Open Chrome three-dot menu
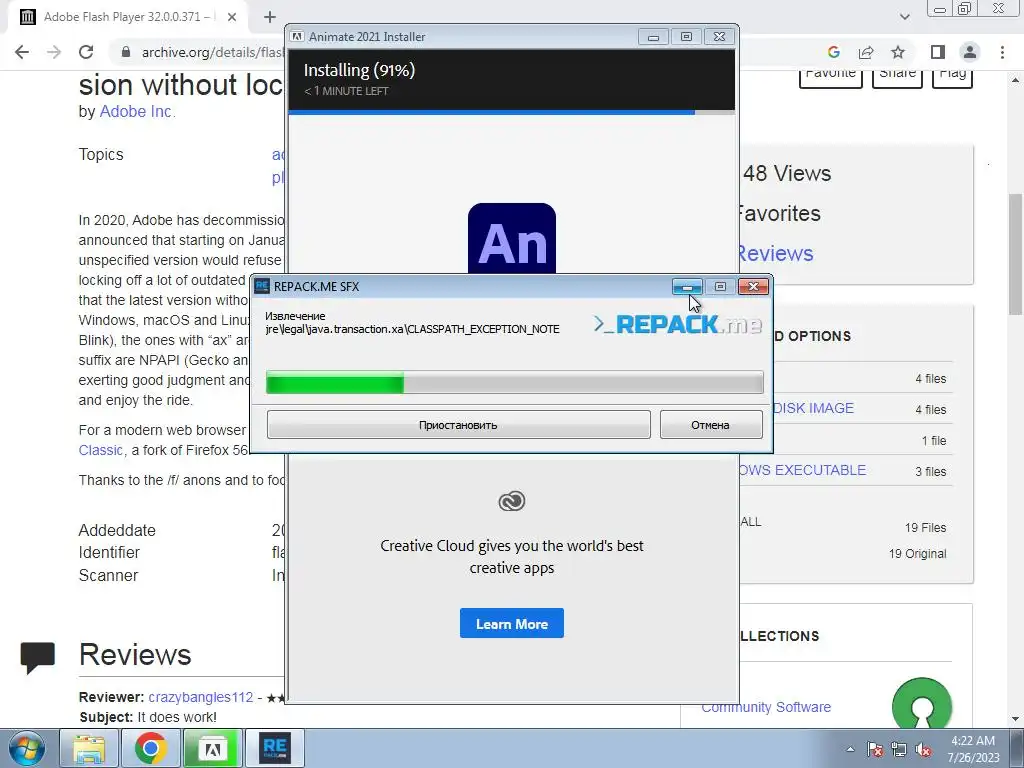Image resolution: width=1024 pixels, height=768 pixels. (1002, 52)
